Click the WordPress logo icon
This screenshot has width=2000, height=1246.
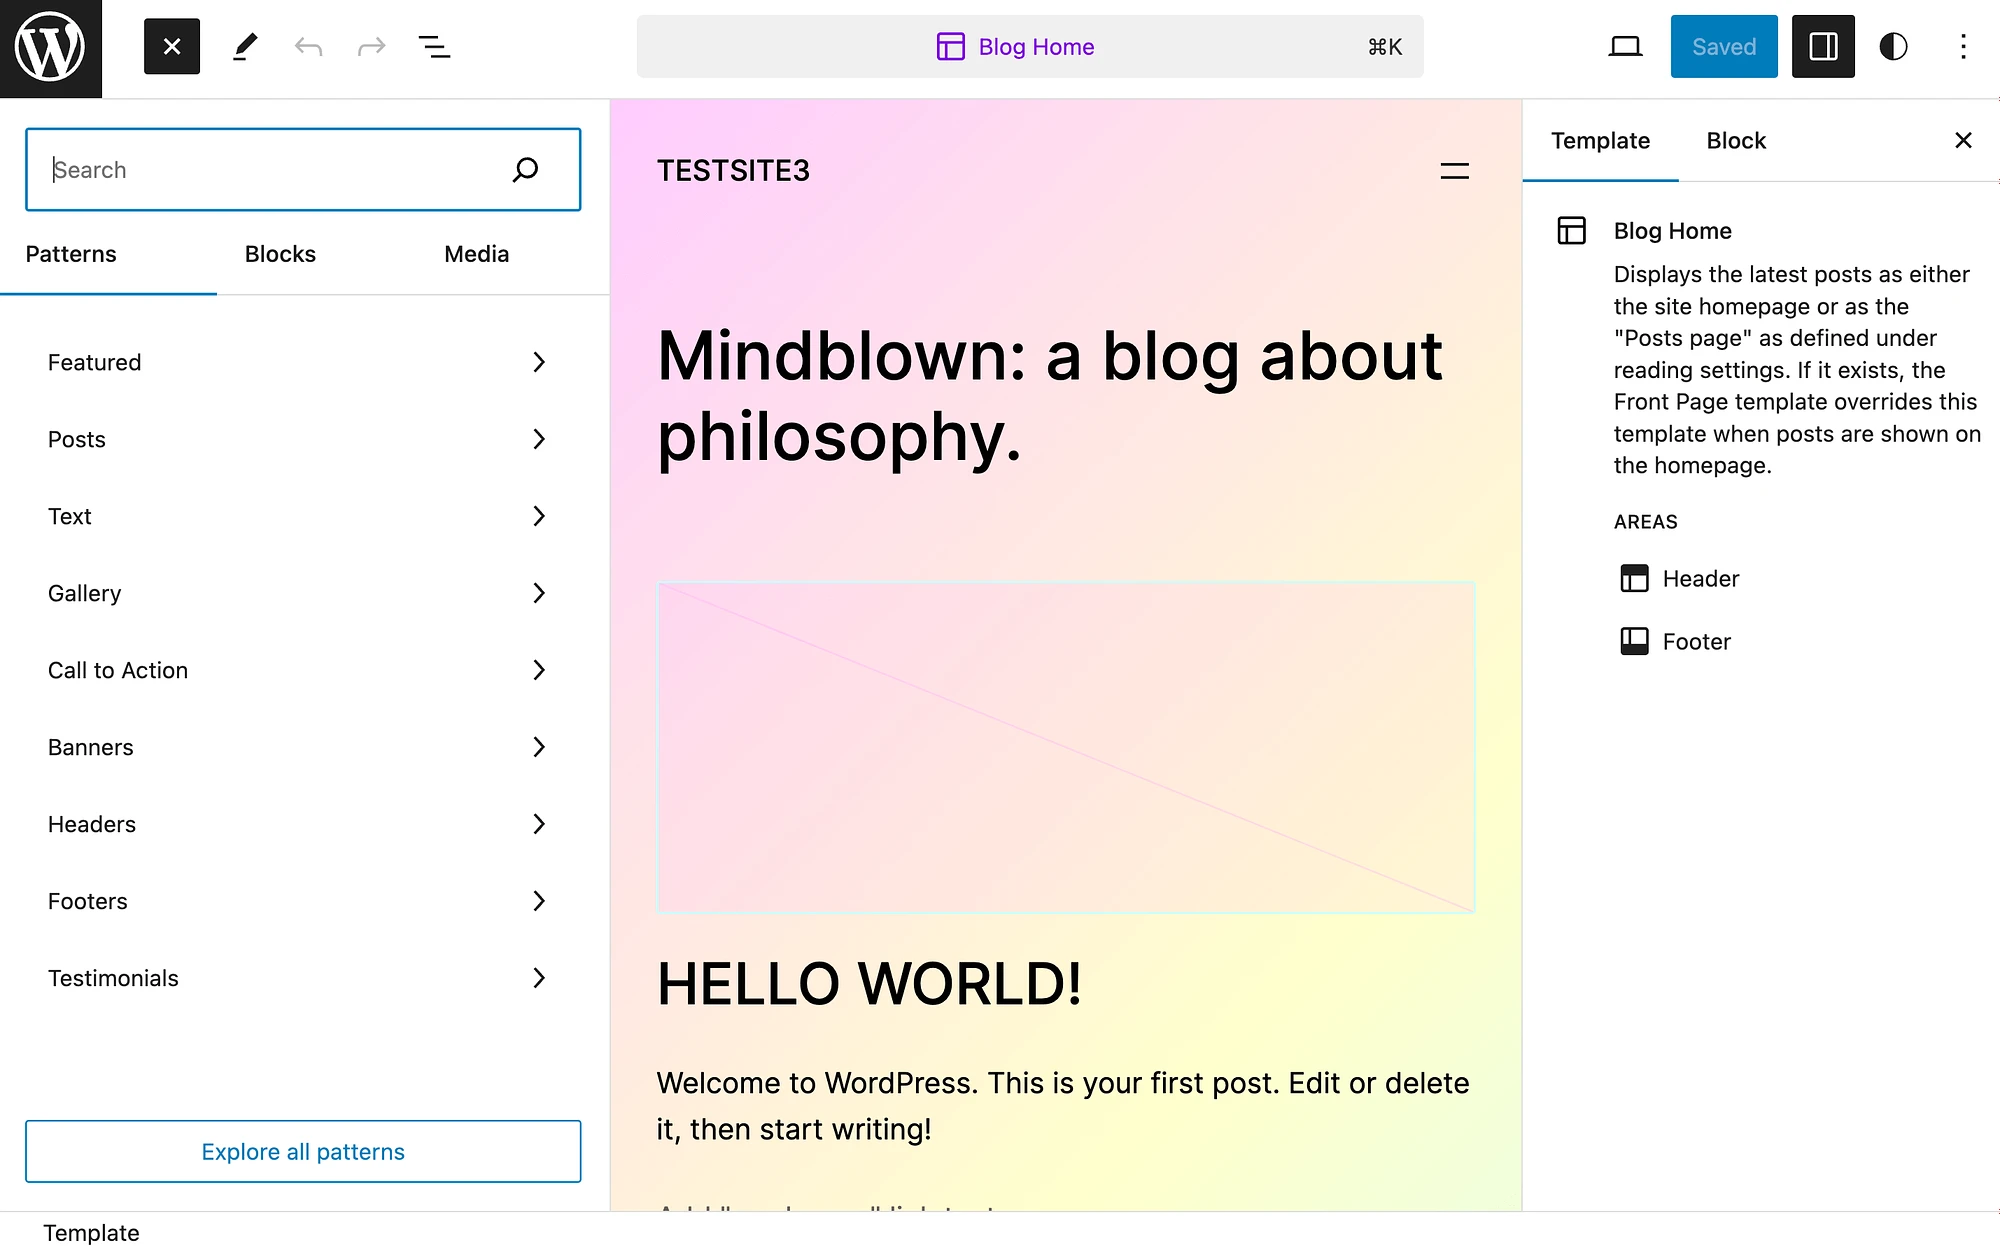pos(50,46)
